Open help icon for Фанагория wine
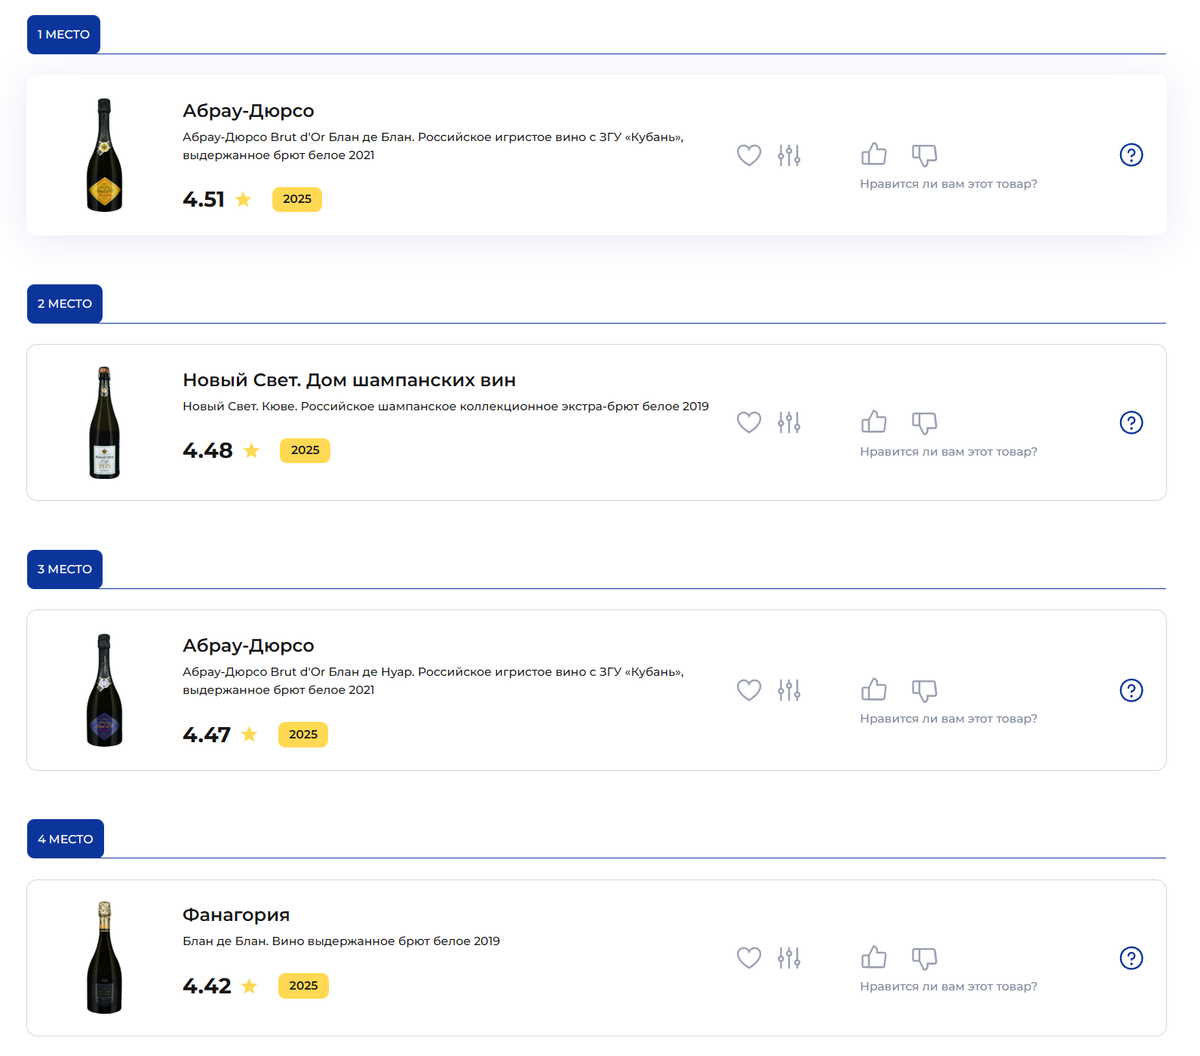 [x=1131, y=958]
